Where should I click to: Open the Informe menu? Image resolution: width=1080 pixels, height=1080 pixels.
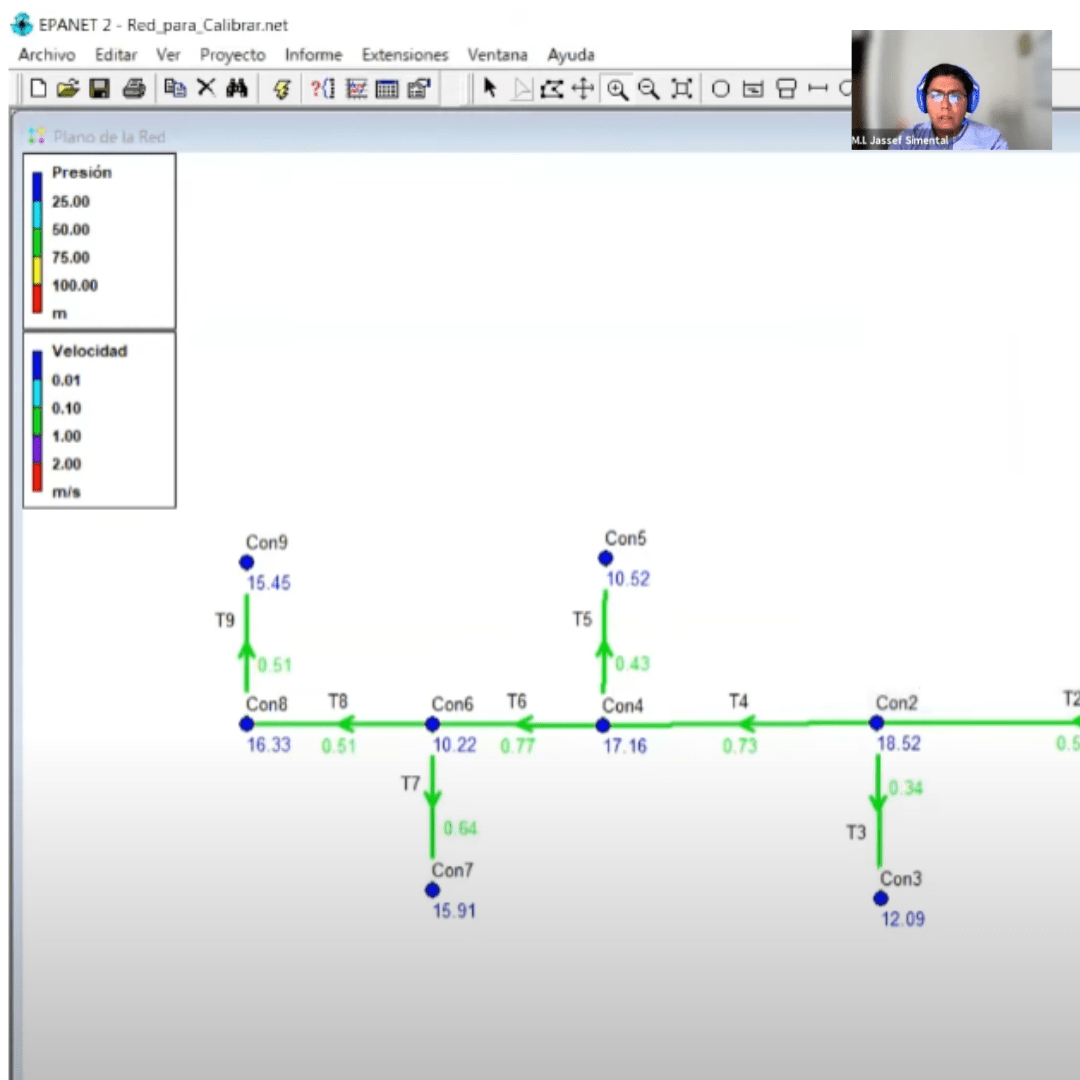point(313,55)
